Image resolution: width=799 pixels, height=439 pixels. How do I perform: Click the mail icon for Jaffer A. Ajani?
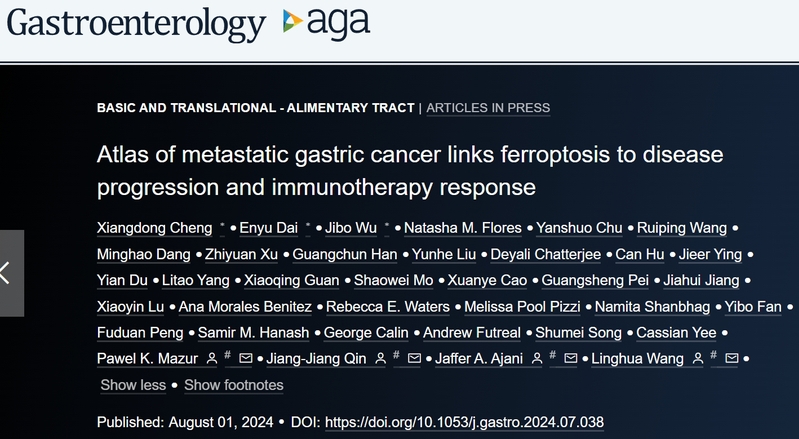(571, 358)
